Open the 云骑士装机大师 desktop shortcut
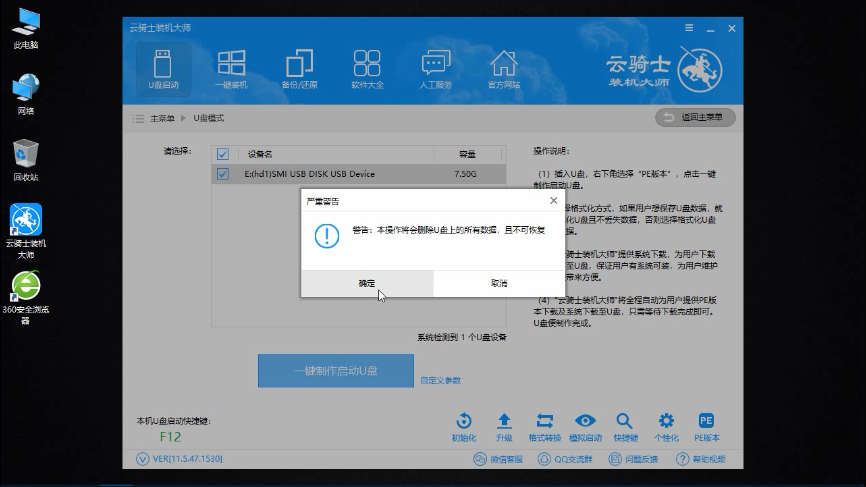The width and height of the screenshot is (866, 487). pyautogui.click(x=26, y=231)
